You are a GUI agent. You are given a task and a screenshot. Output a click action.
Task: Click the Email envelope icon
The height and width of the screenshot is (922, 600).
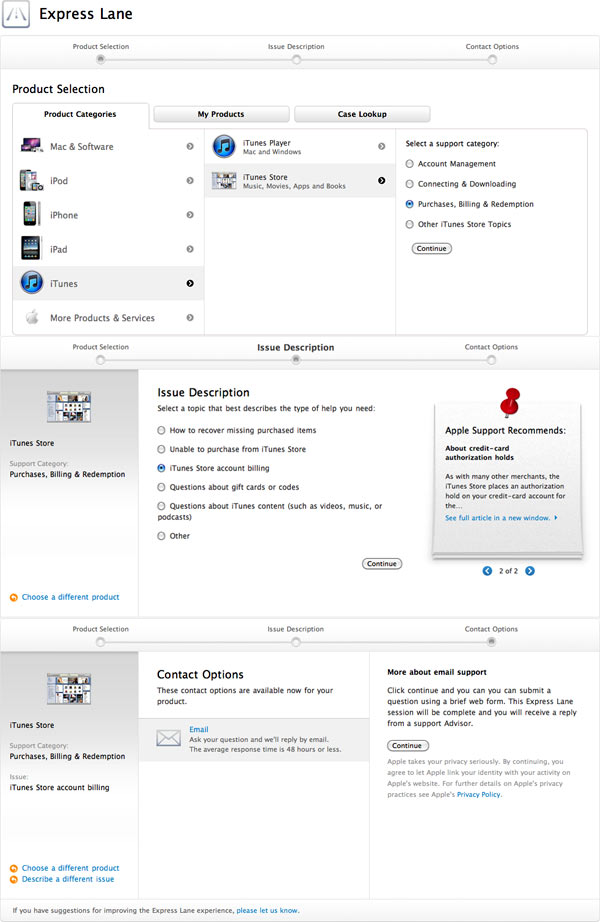coord(169,739)
